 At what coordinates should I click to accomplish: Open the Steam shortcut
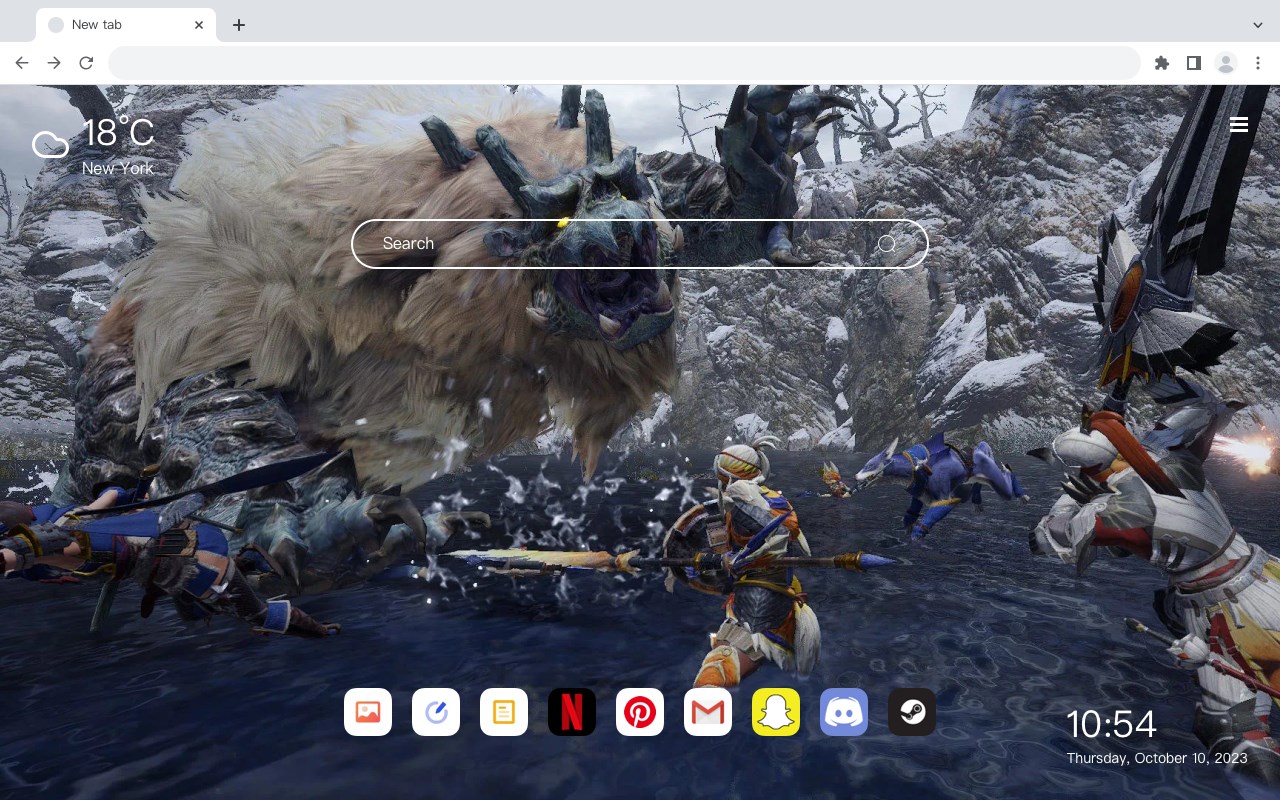tap(912, 712)
